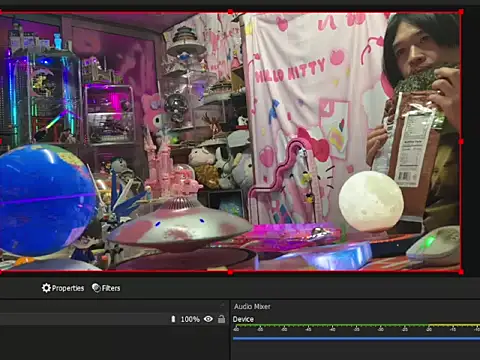Image resolution: width=480 pixels, height=360 pixels.
Task: Click the right-edge middle red handle
Action: pos(461,142)
